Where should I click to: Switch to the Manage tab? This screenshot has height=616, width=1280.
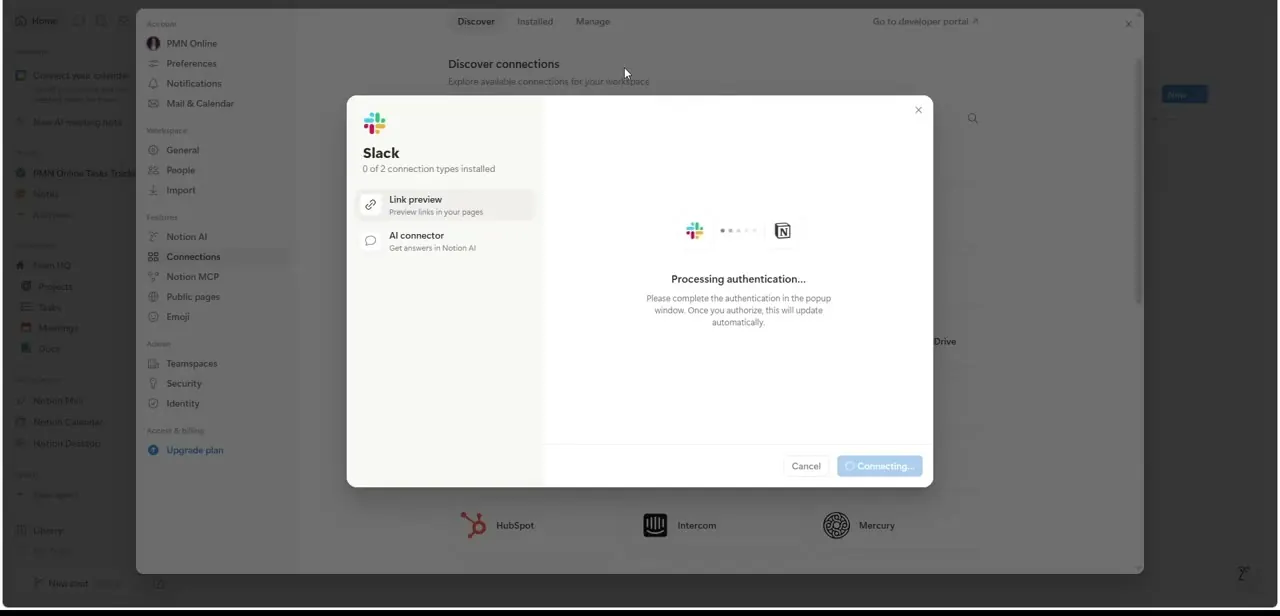[593, 21]
